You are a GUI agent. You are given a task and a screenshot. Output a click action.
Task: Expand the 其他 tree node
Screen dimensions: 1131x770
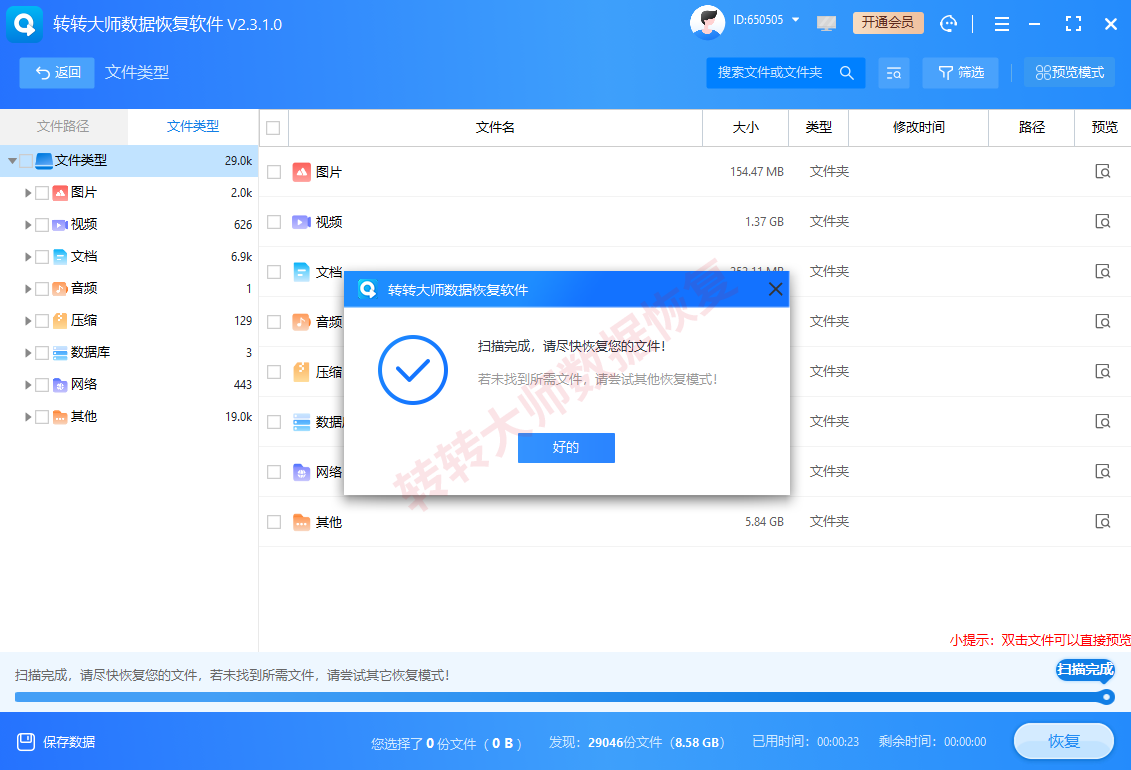pos(27,417)
